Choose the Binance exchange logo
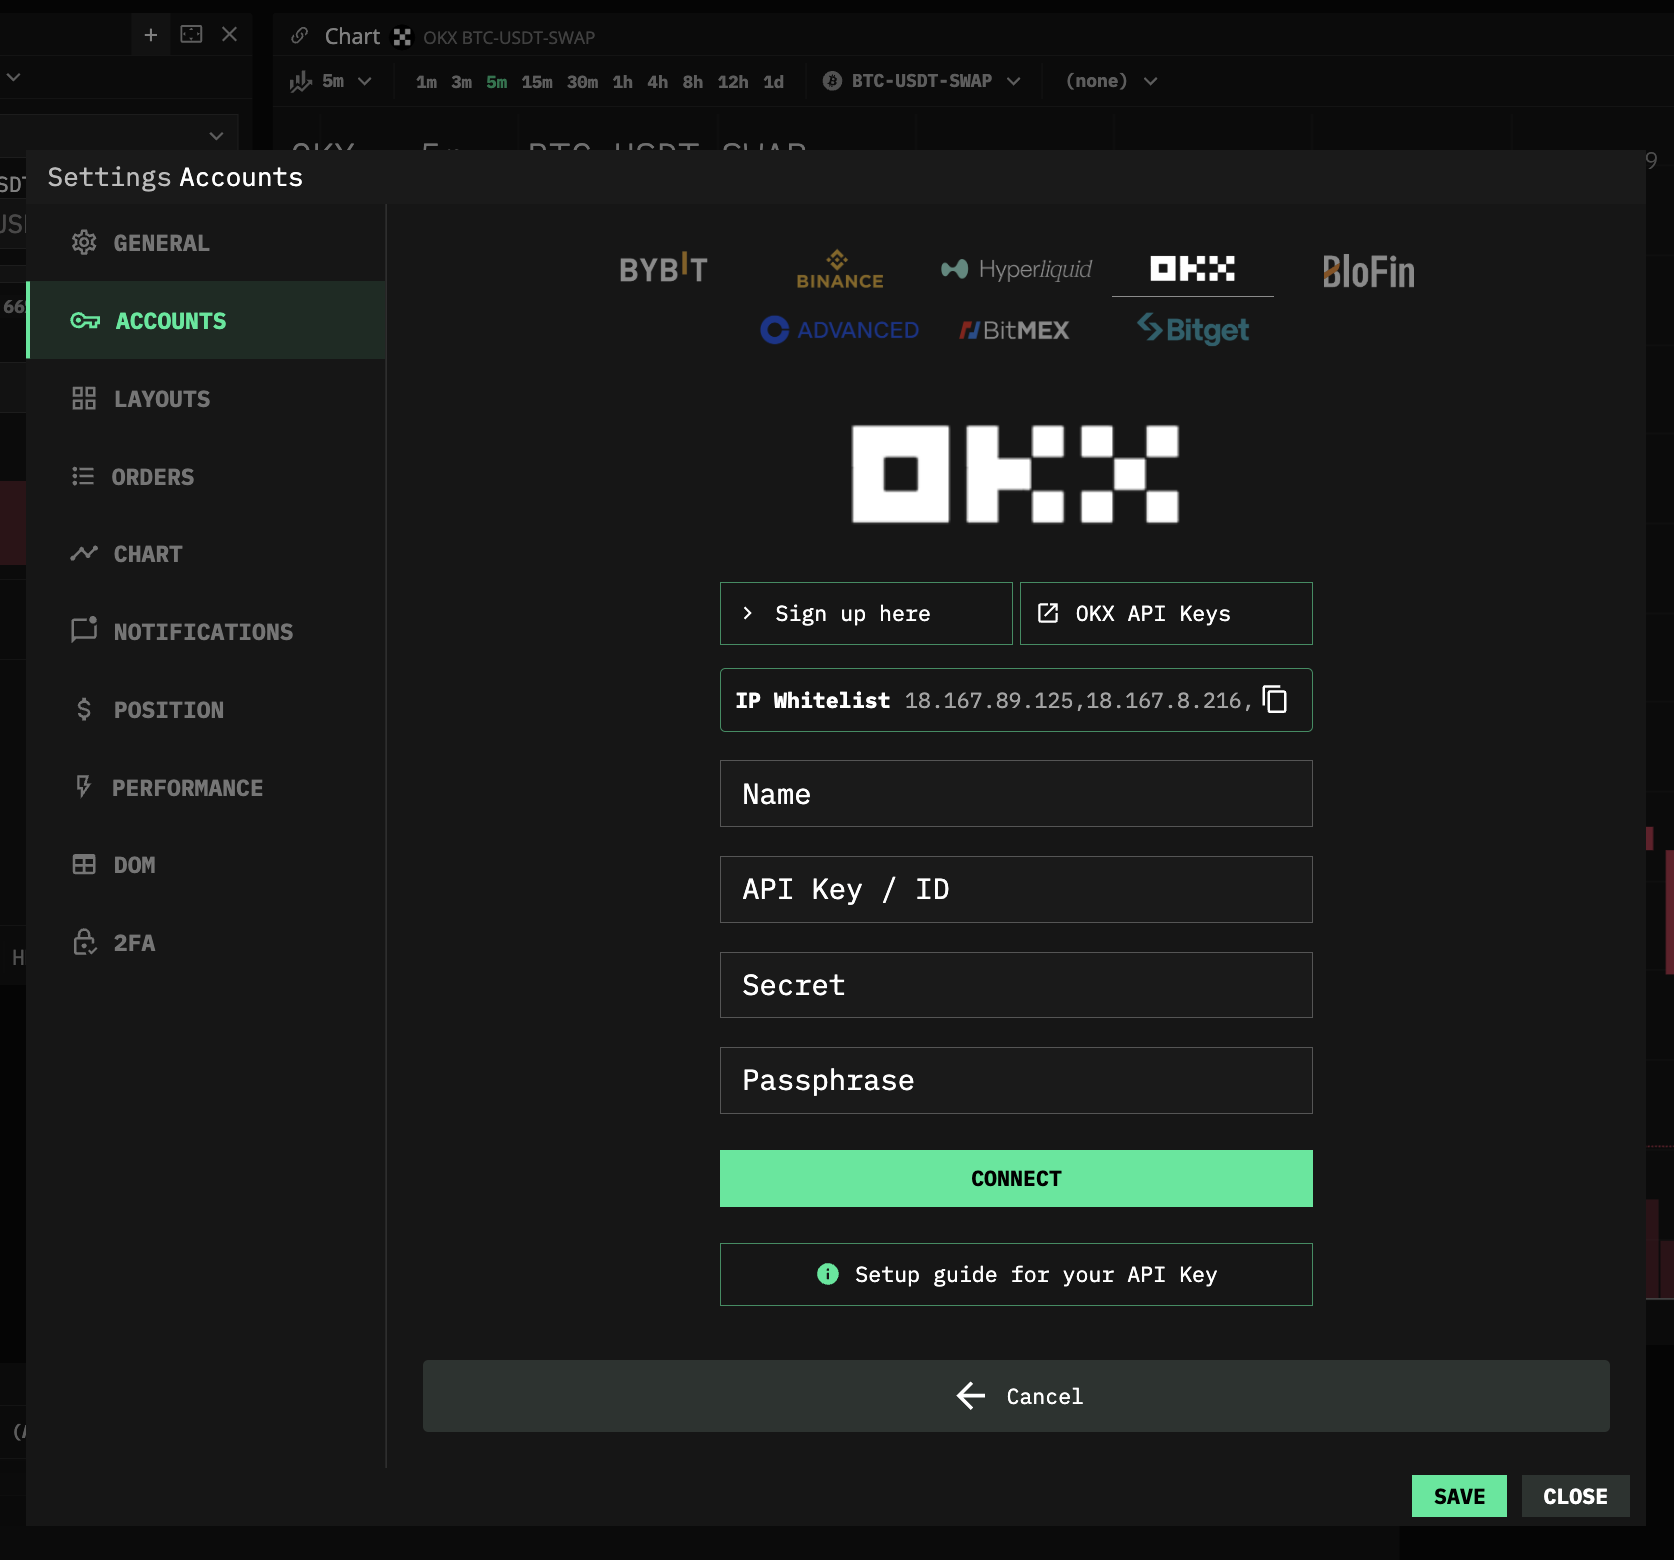The image size is (1674, 1560). [839, 270]
